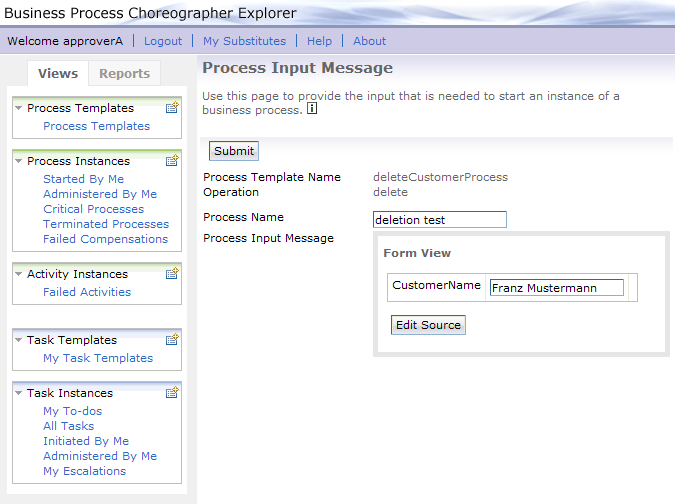675x504 pixels.
Task: Submit the process input message
Action: click(234, 151)
